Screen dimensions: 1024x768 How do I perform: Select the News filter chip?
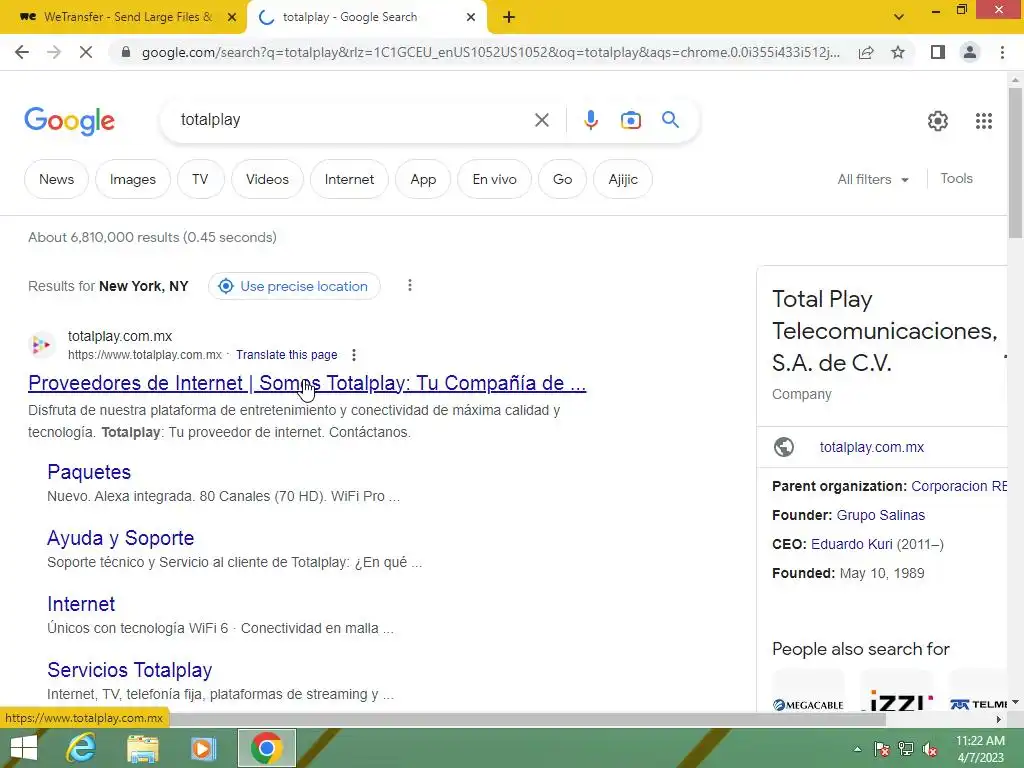56,179
